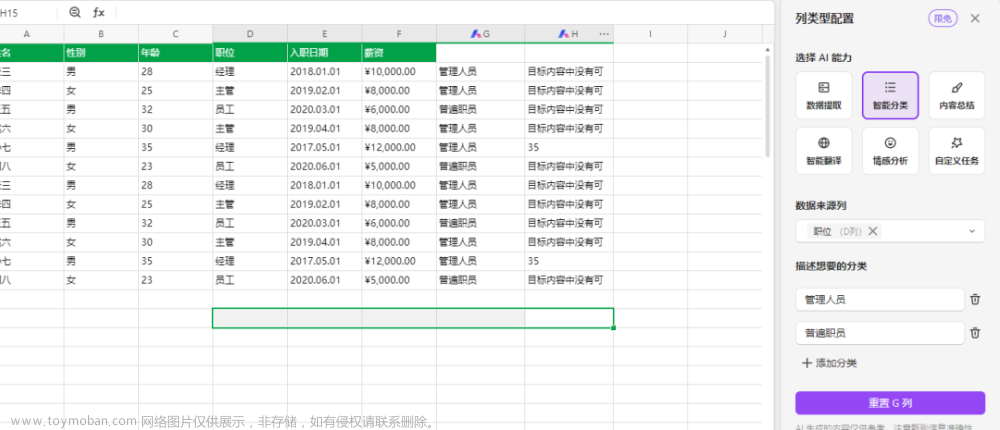
Task: Select the first ¥6,000.00 salary cell
Action: pos(399,110)
